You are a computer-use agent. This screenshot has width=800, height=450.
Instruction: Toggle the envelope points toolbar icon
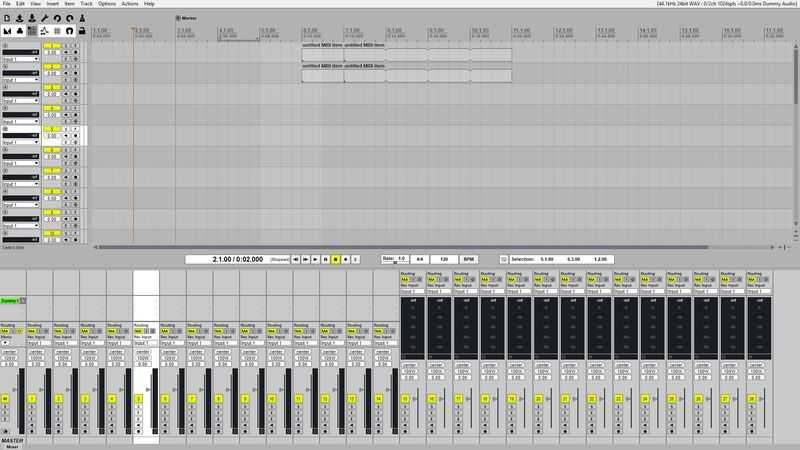click(x=44, y=31)
